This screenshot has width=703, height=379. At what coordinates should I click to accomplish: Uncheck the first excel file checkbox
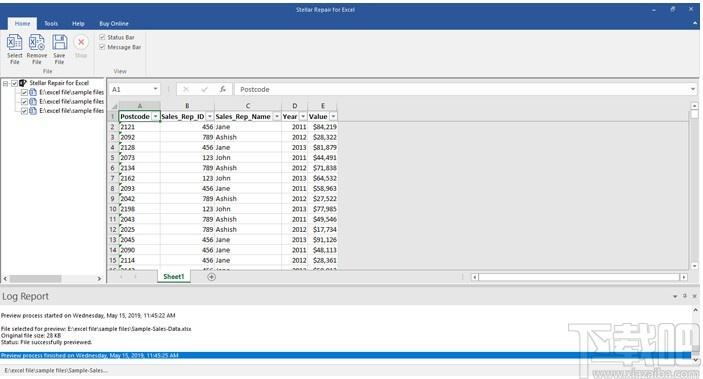[x=24, y=92]
